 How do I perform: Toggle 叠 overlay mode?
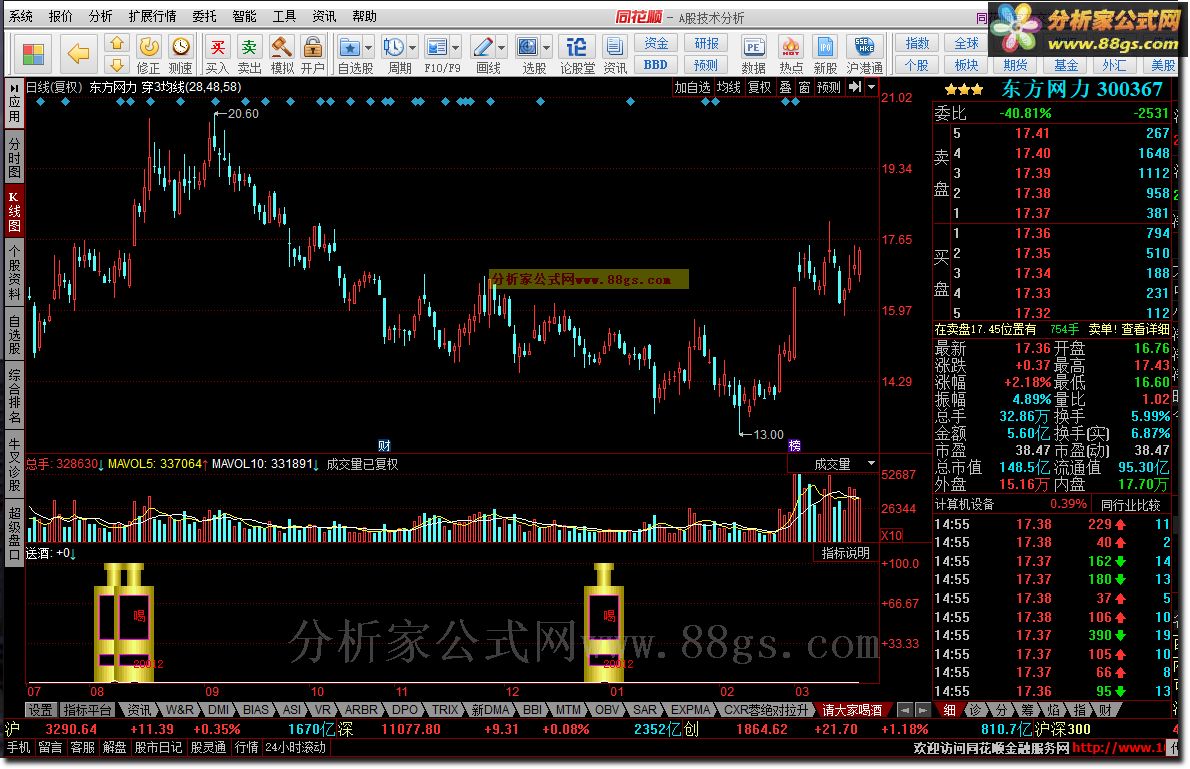click(785, 87)
